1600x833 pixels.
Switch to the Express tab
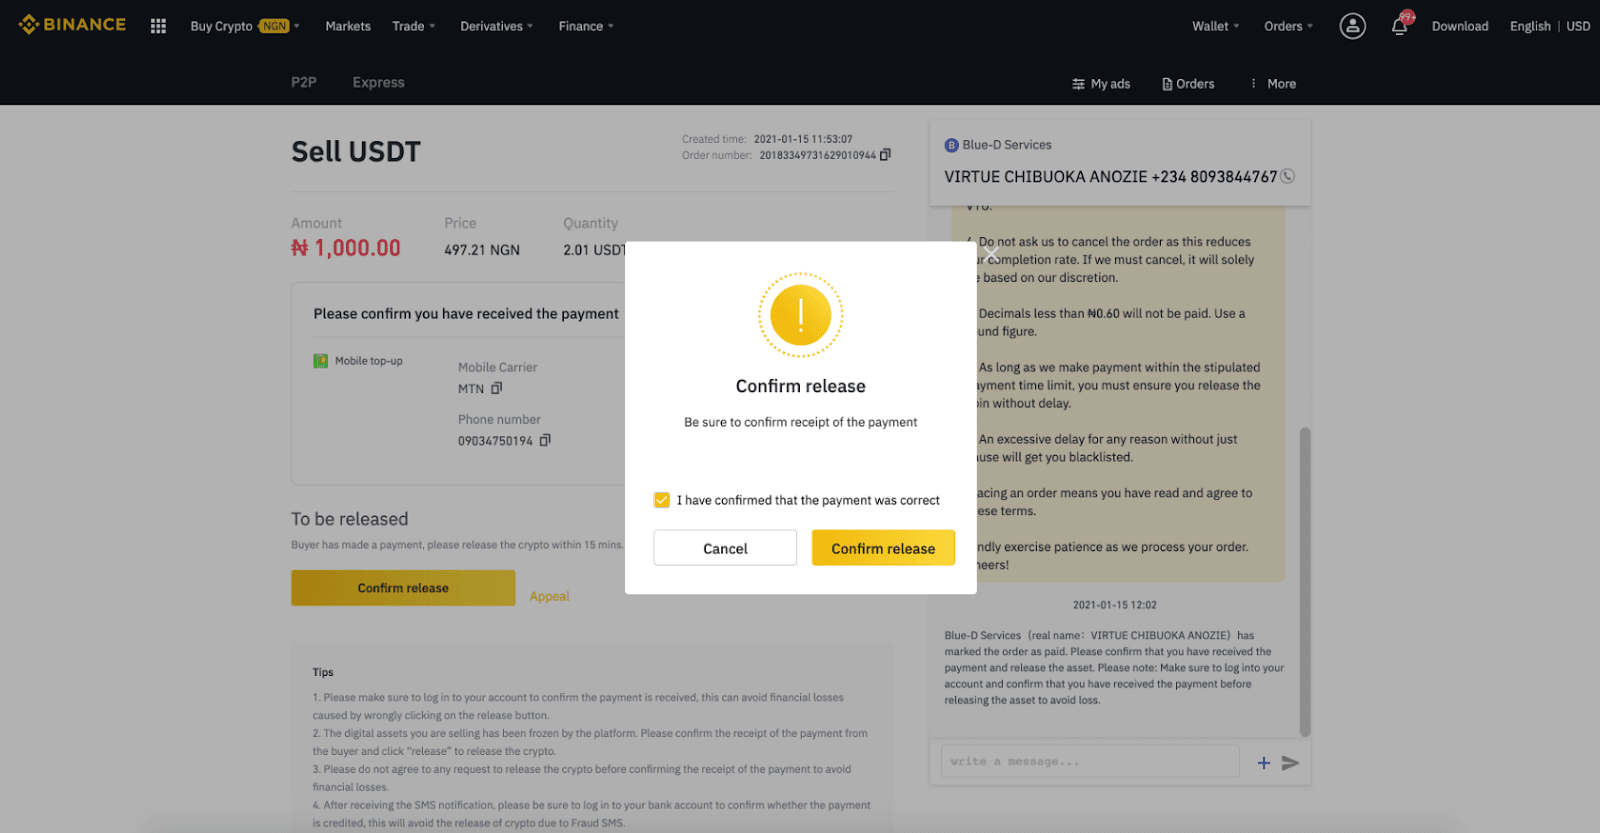(x=378, y=82)
